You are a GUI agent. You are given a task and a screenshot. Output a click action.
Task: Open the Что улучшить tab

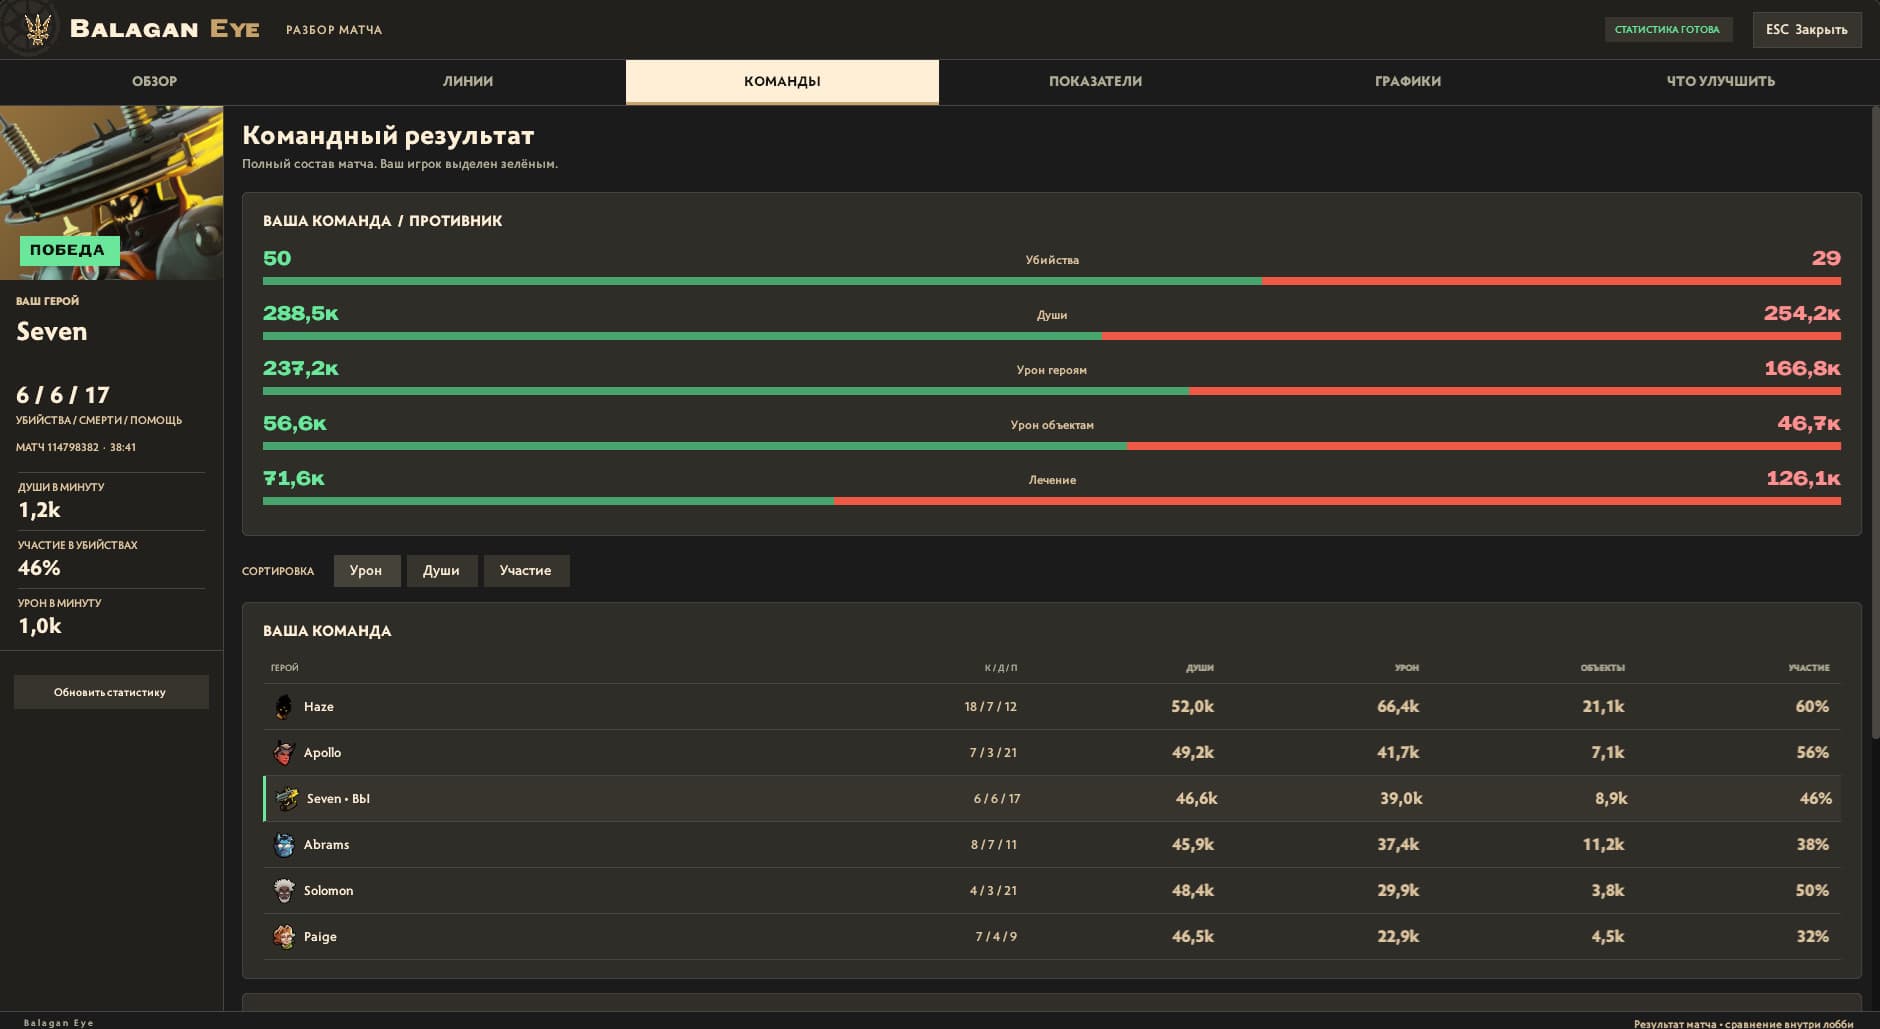tap(1721, 81)
